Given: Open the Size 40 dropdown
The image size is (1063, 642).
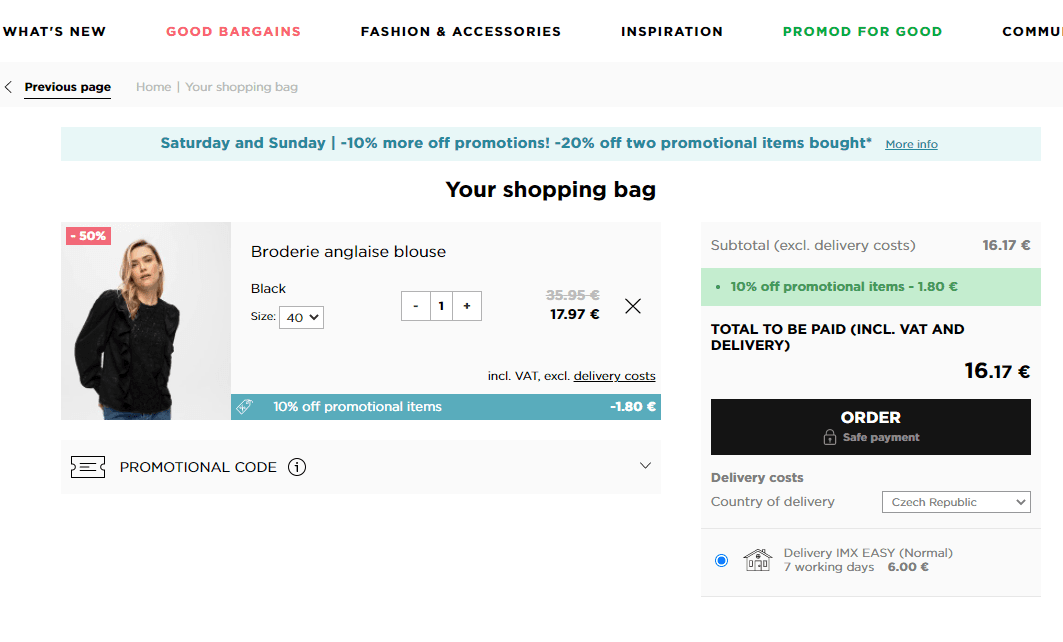Looking at the screenshot, I should pyautogui.click(x=302, y=317).
